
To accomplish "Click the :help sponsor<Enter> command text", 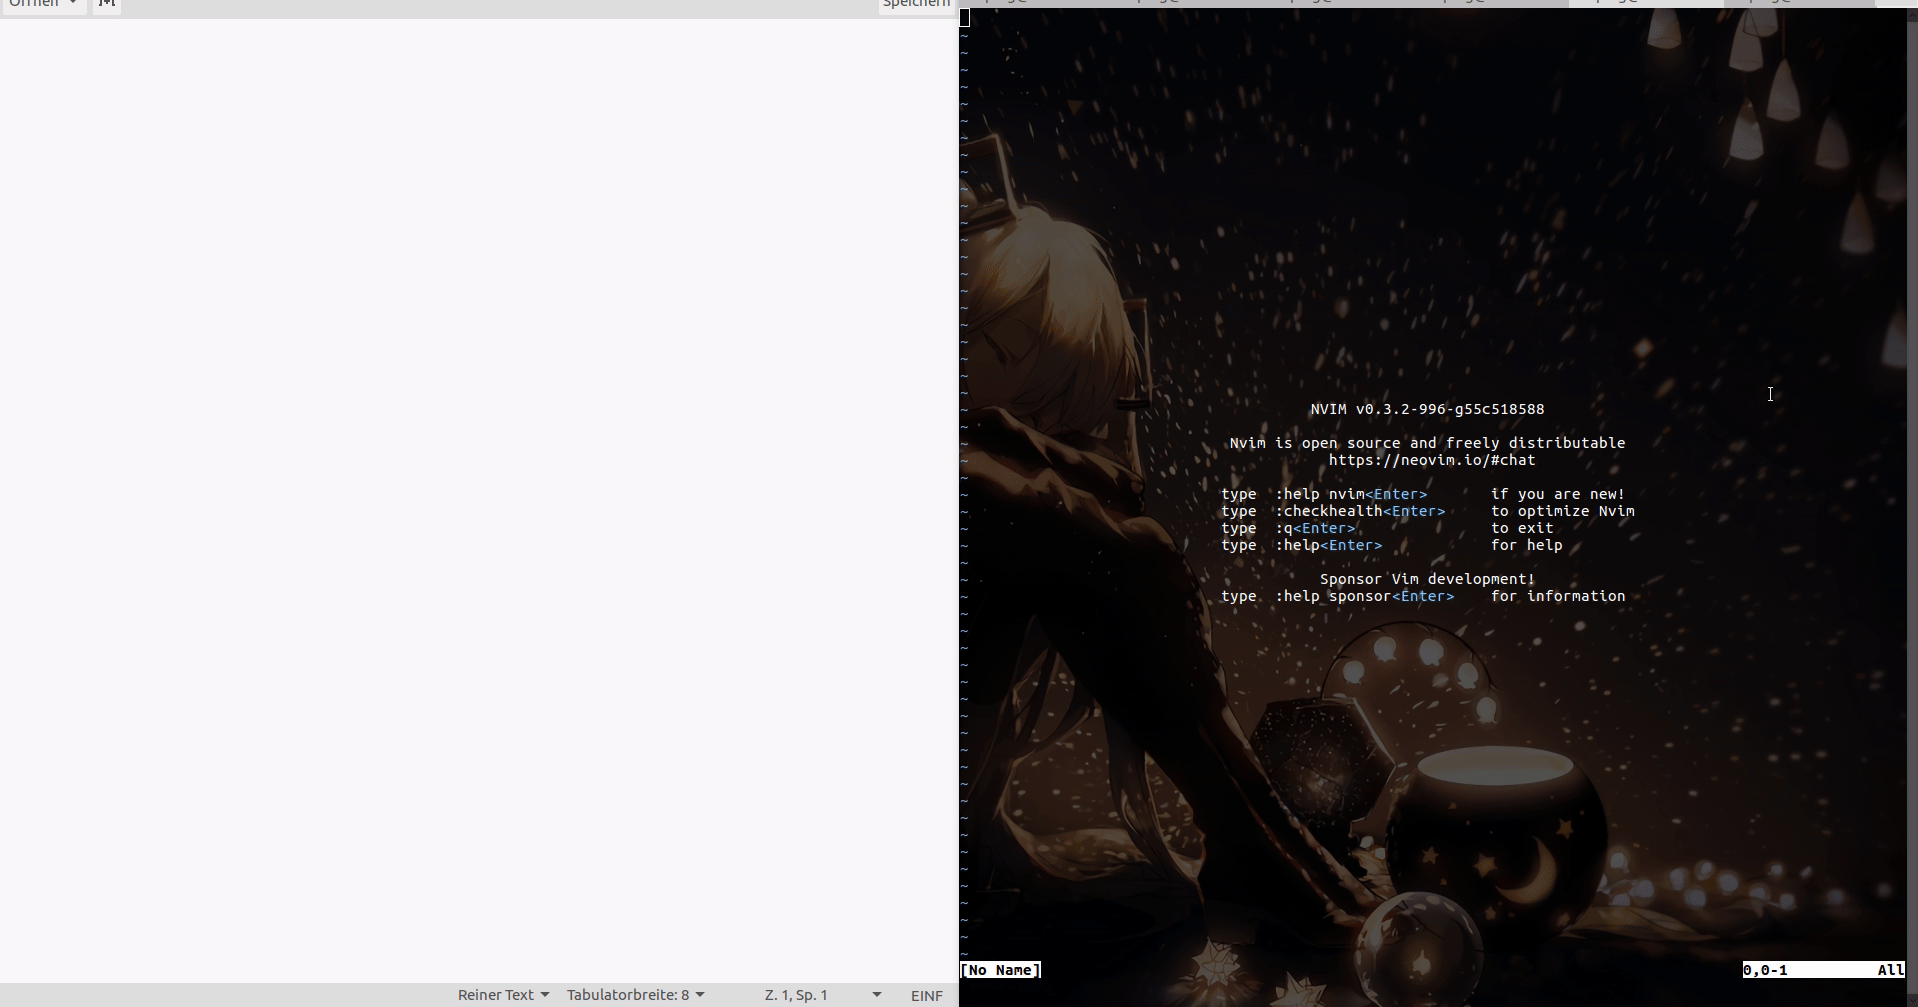I will point(1365,596).
